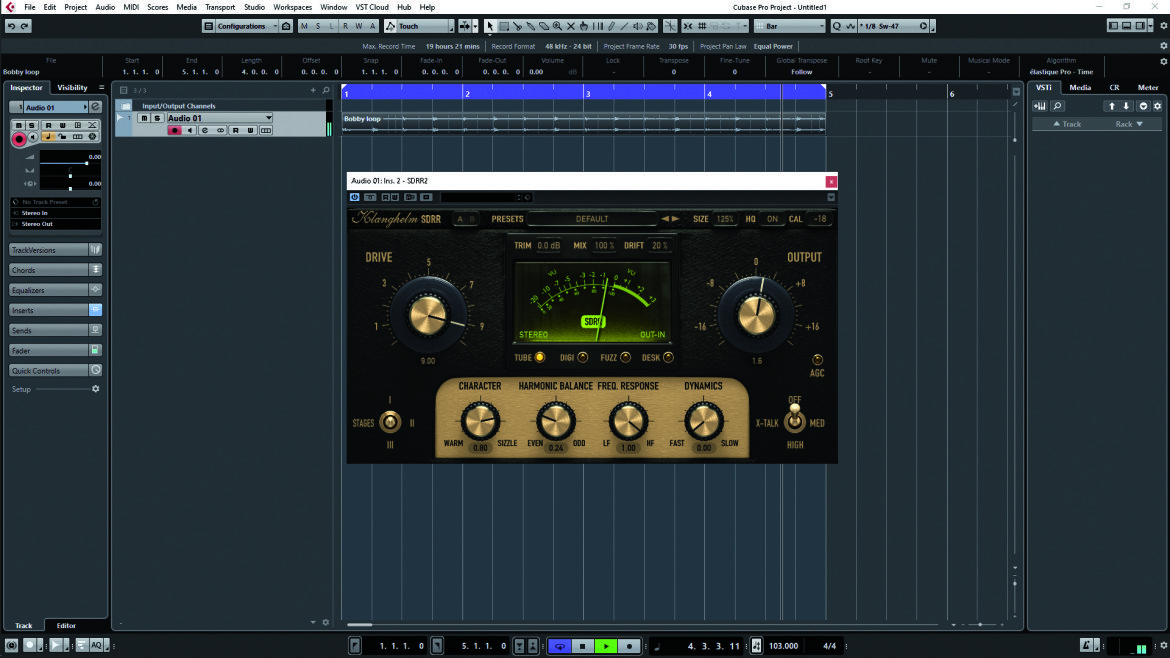
Task: Click the undo arrow in the toolbar
Action: click(11, 26)
